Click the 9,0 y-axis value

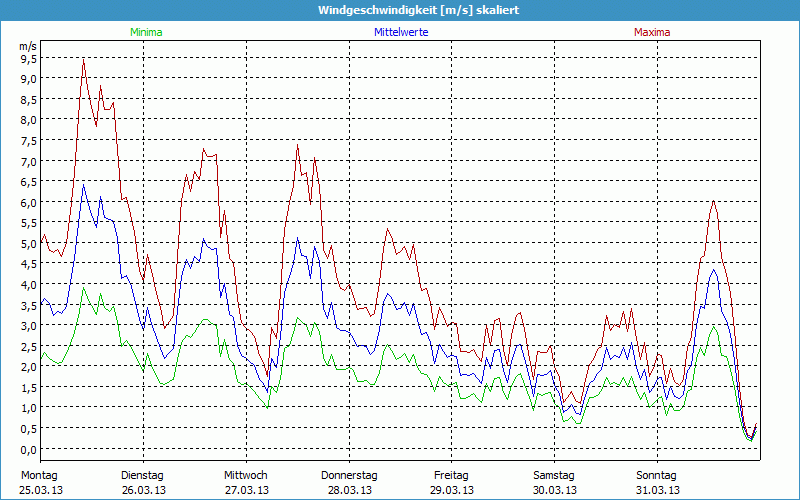29,79
